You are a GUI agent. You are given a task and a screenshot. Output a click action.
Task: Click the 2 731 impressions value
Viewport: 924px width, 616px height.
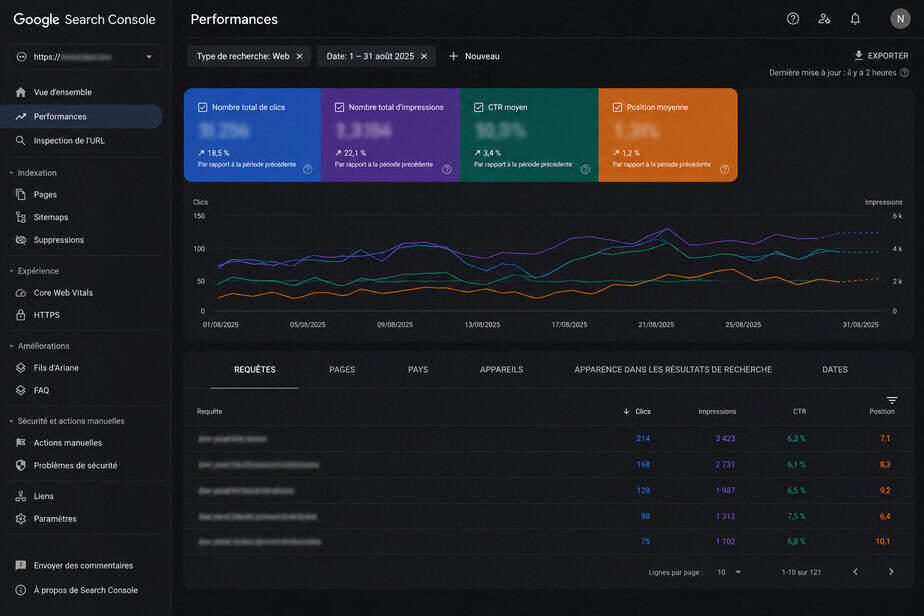tap(725, 464)
